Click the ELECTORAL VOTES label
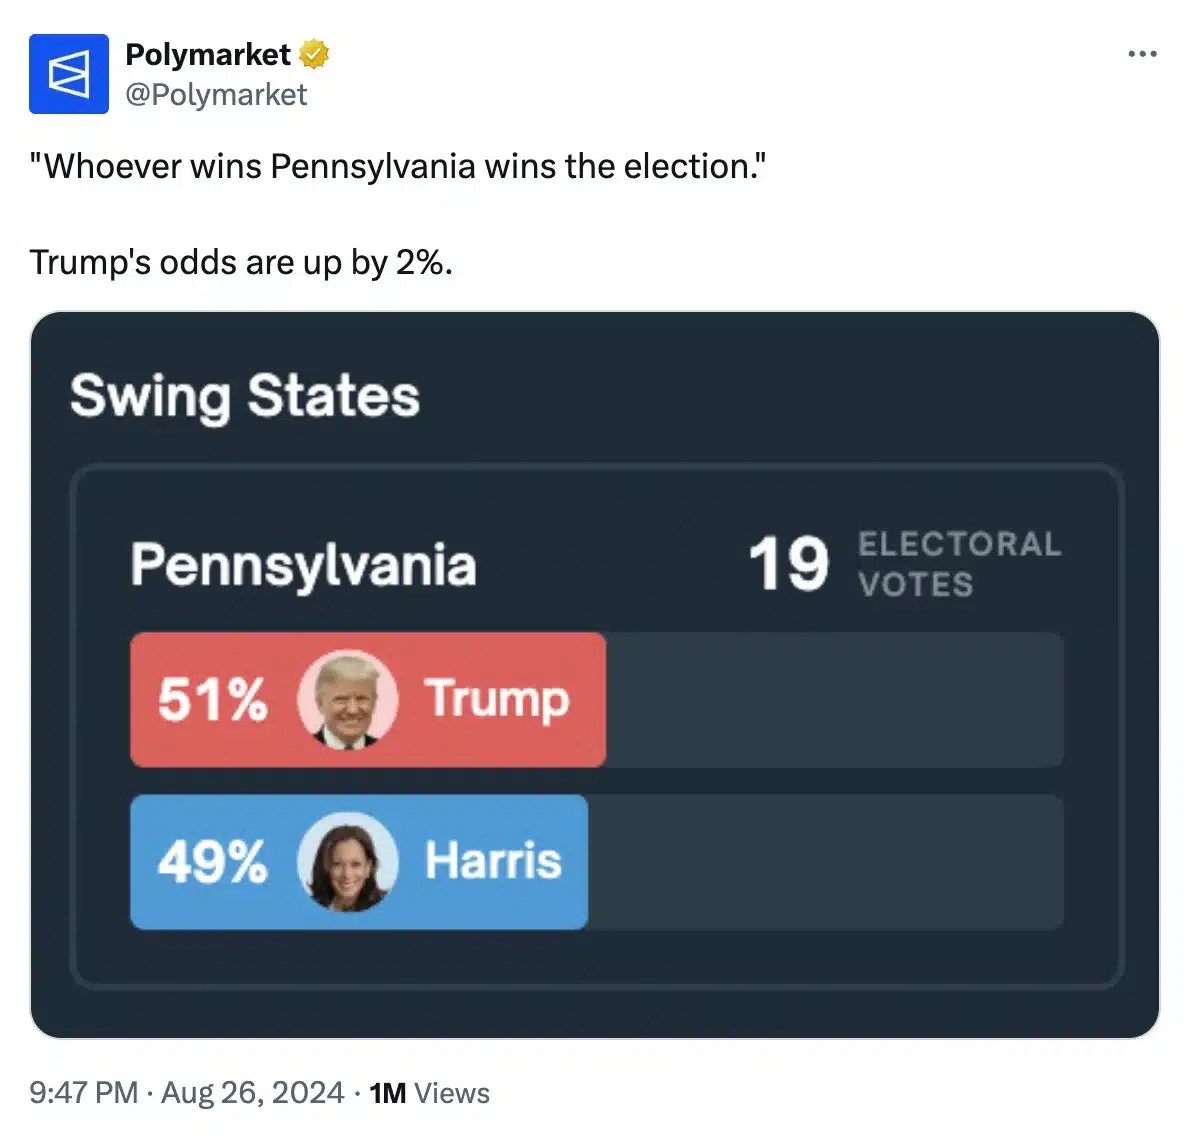This screenshot has width=1184, height=1138. [958, 564]
